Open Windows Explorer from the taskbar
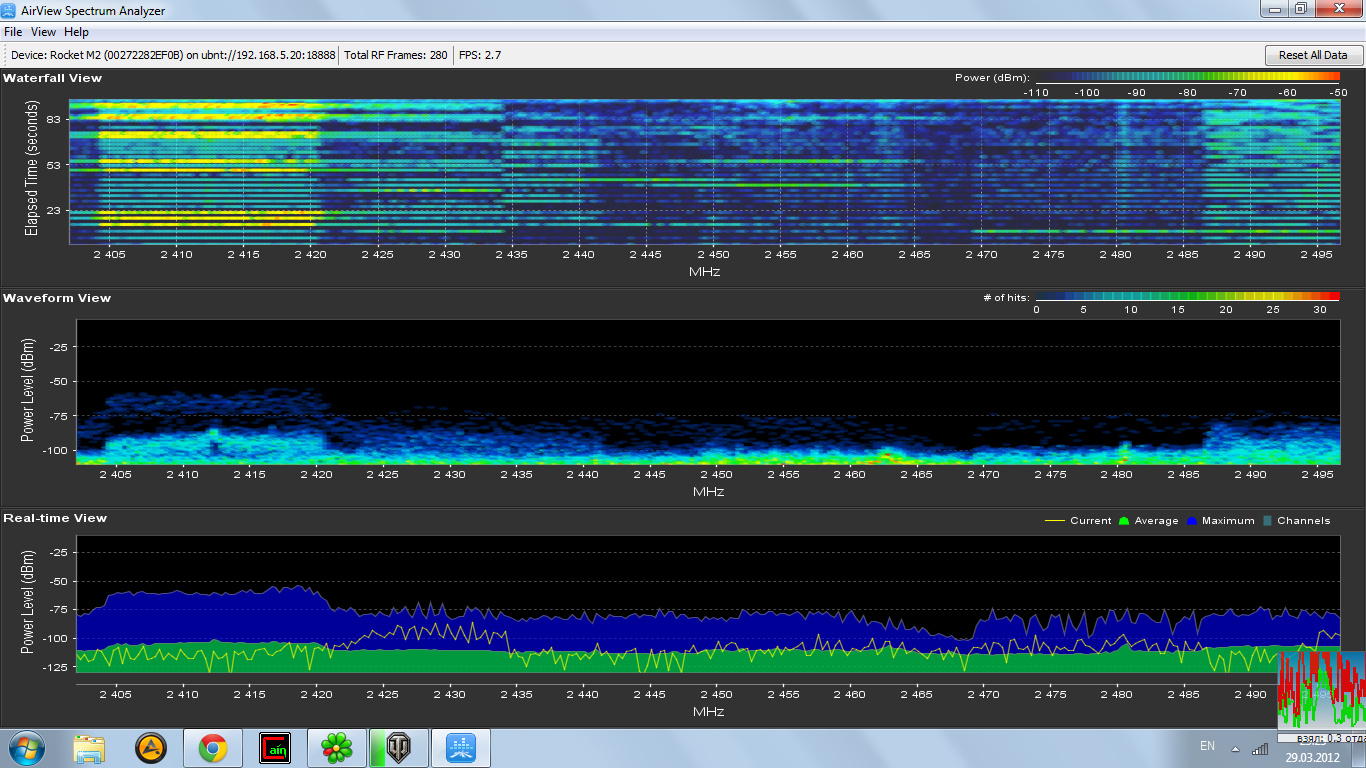The image size is (1366, 768). click(x=89, y=747)
